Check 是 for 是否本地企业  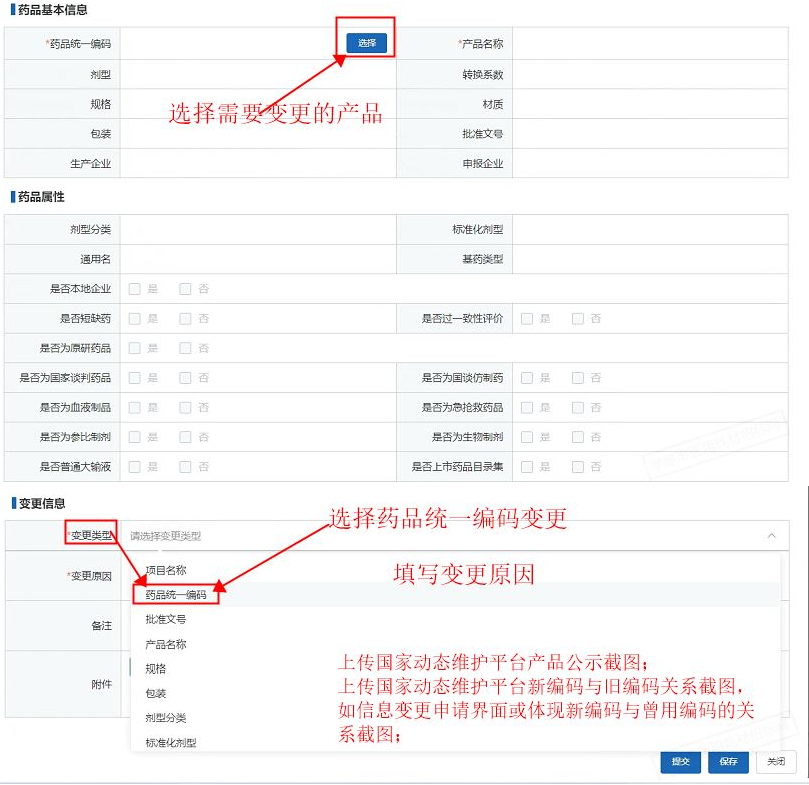(134, 289)
